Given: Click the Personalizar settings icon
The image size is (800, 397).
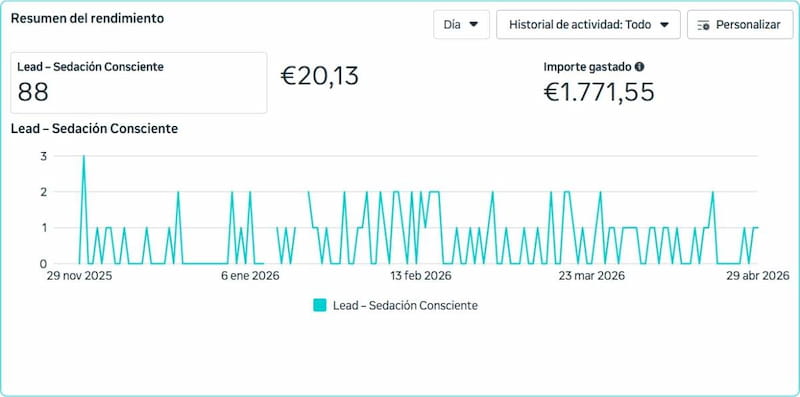Looking at the screenshot, I should tap(704, 25).
